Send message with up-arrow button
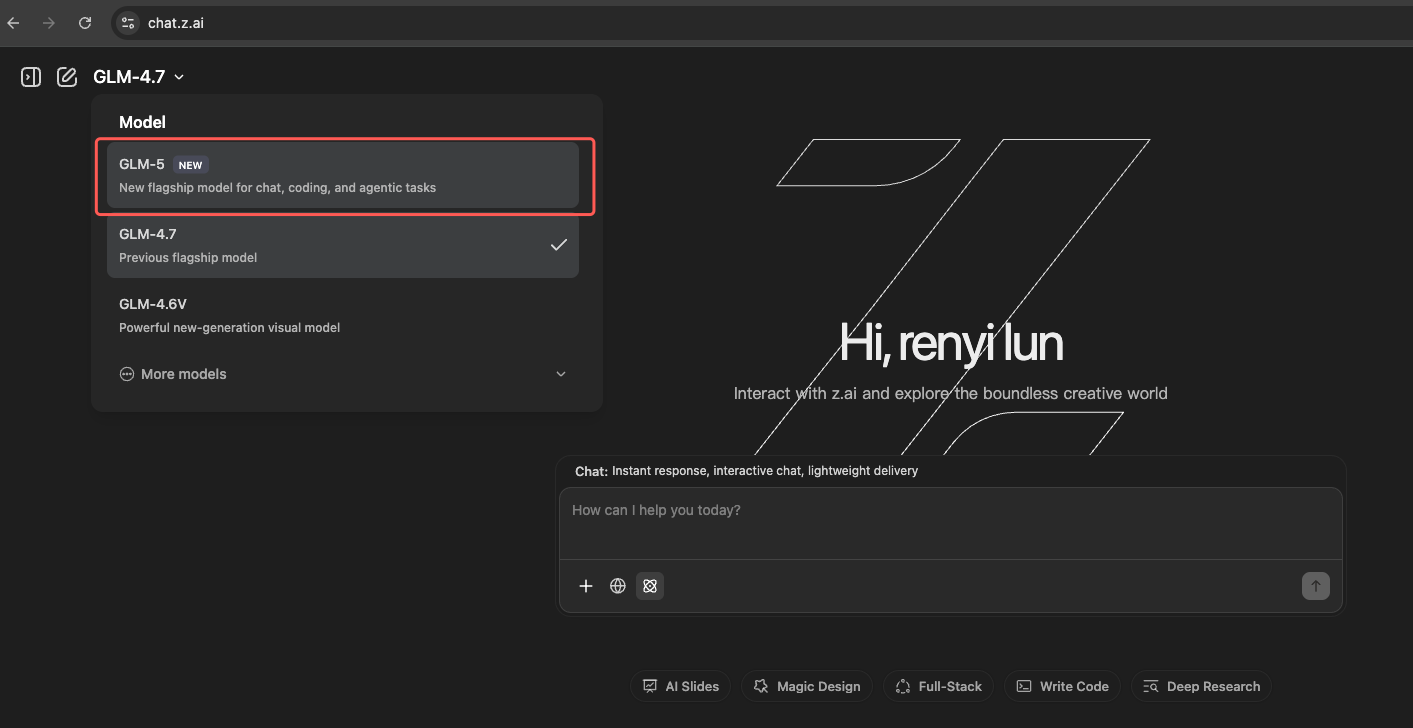1413x728 pixels. click(x=1316, y=586)
